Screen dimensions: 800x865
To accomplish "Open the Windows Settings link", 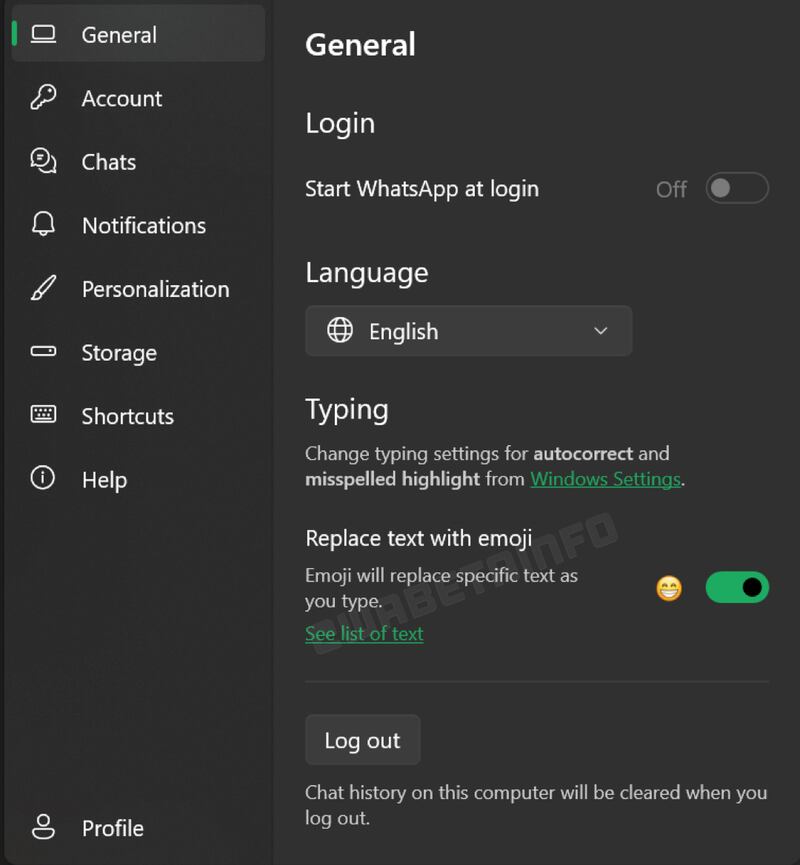I will 605,479.
